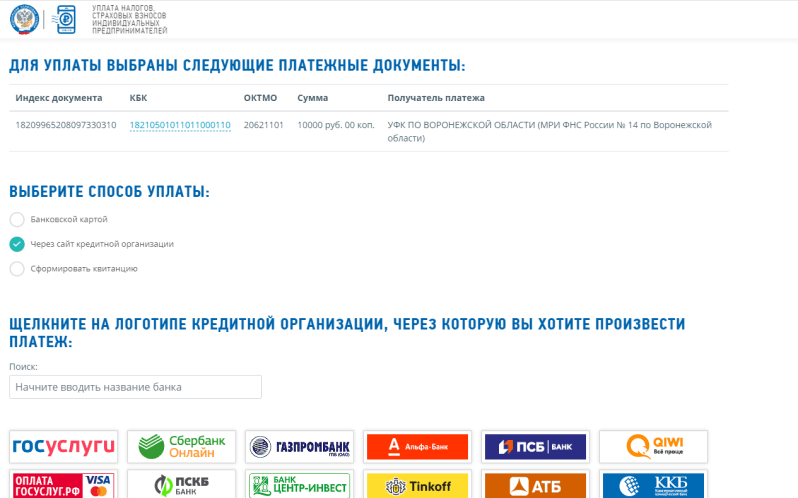The height and width of the screenshot is (498, 798).
Task: Click the Сумма column header
Action: click(312, 98)
